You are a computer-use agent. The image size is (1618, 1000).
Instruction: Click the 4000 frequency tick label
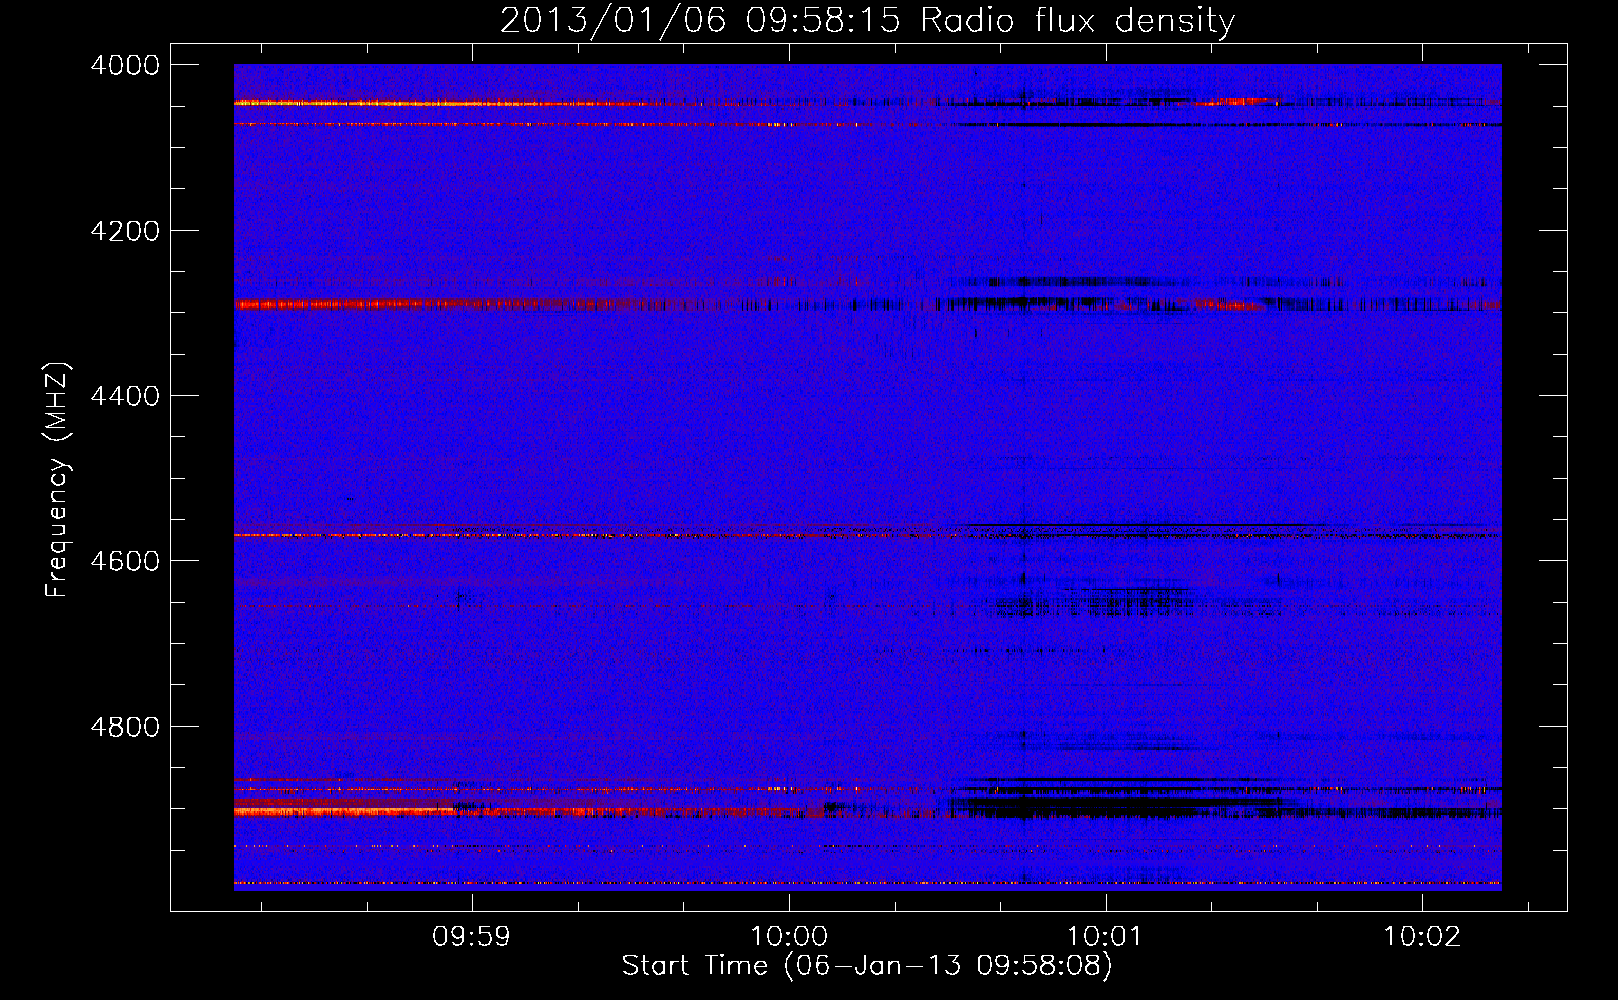(x=125, y=65)
